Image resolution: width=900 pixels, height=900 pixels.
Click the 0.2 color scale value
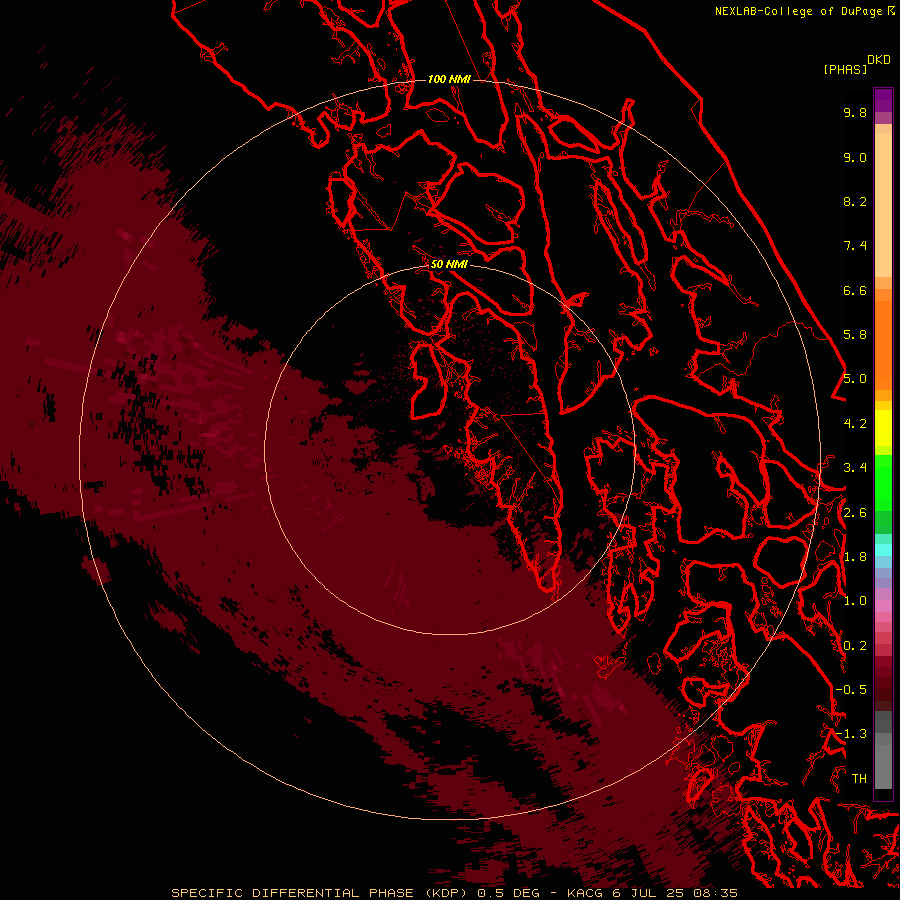pyautogui.click(x=855, y=646)
